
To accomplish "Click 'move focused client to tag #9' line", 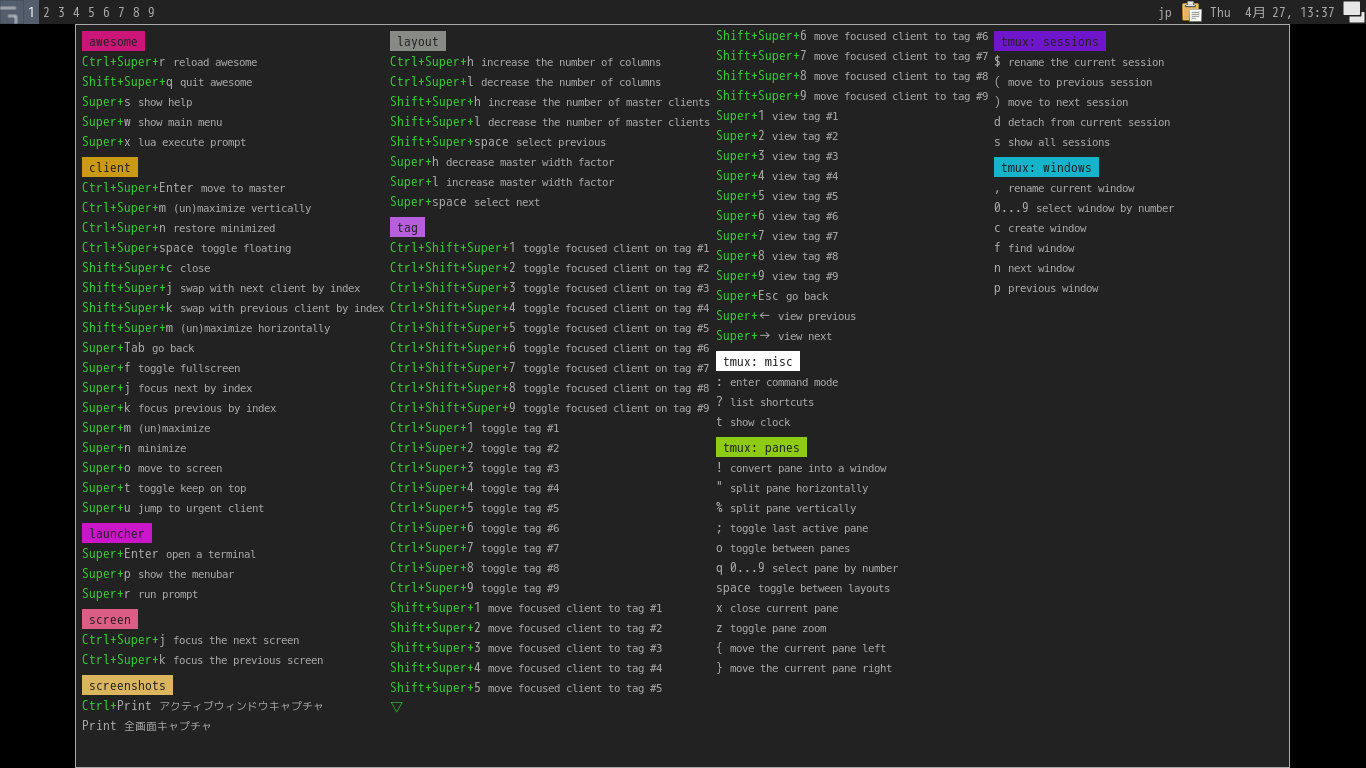I will [852, 96].
